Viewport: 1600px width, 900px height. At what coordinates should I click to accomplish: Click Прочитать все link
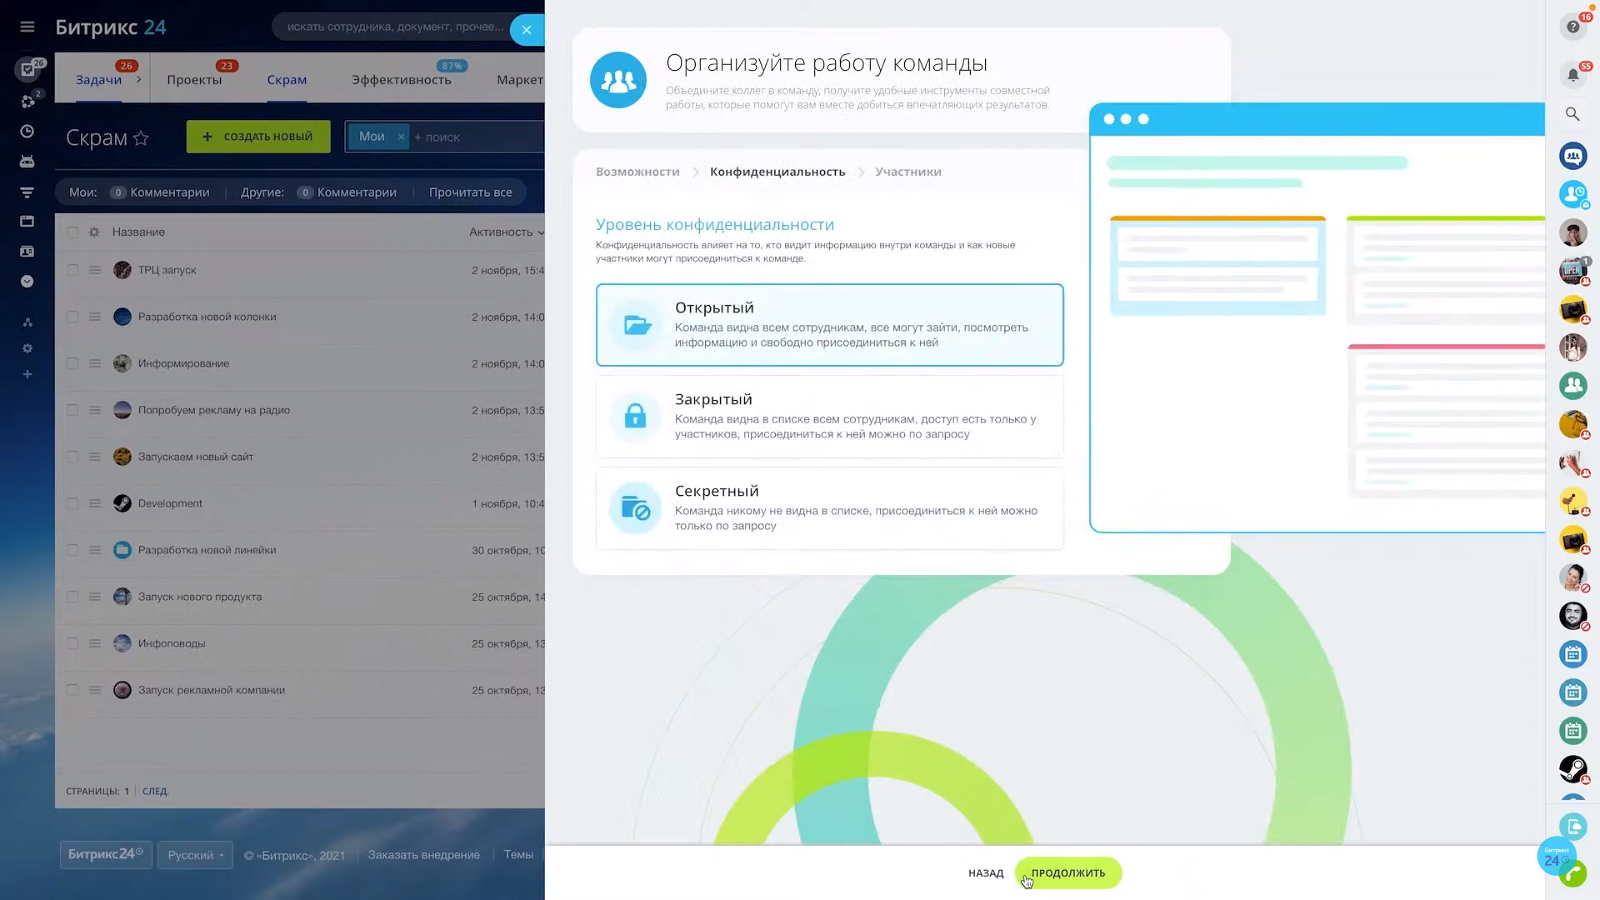pyautogui.click(x=471, y=192)
